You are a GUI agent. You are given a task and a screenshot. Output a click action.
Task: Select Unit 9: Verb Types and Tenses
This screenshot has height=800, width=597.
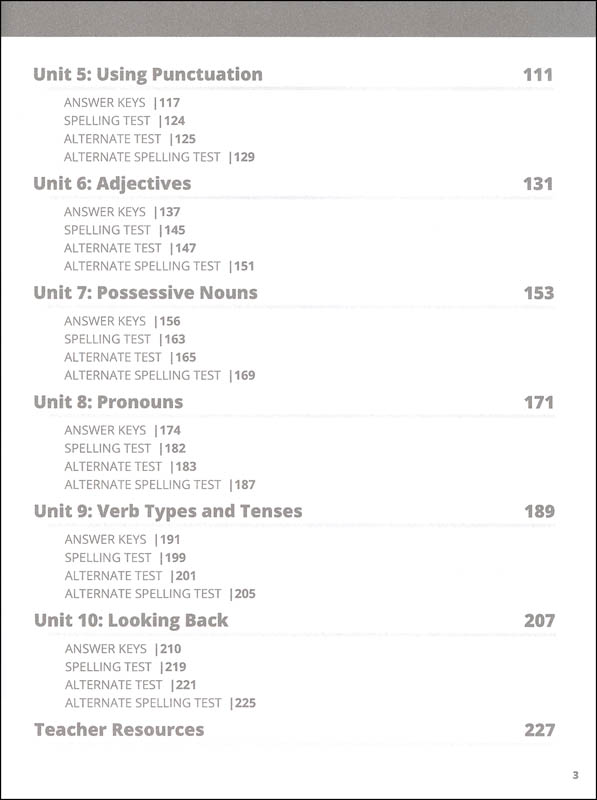click(168, 511)
